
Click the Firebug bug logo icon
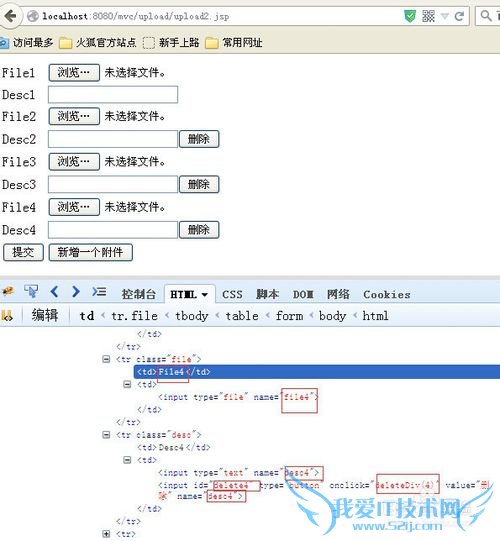pyautogui.click(x=8, y=292)
